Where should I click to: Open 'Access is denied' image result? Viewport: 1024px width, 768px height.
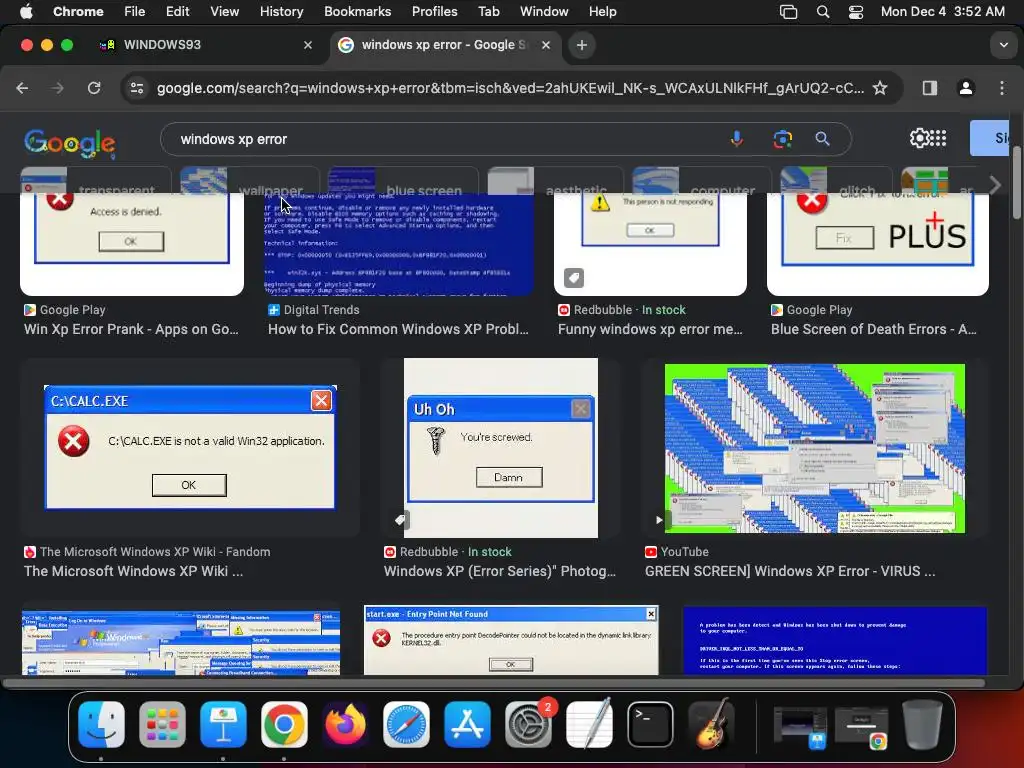coord(132,244)
